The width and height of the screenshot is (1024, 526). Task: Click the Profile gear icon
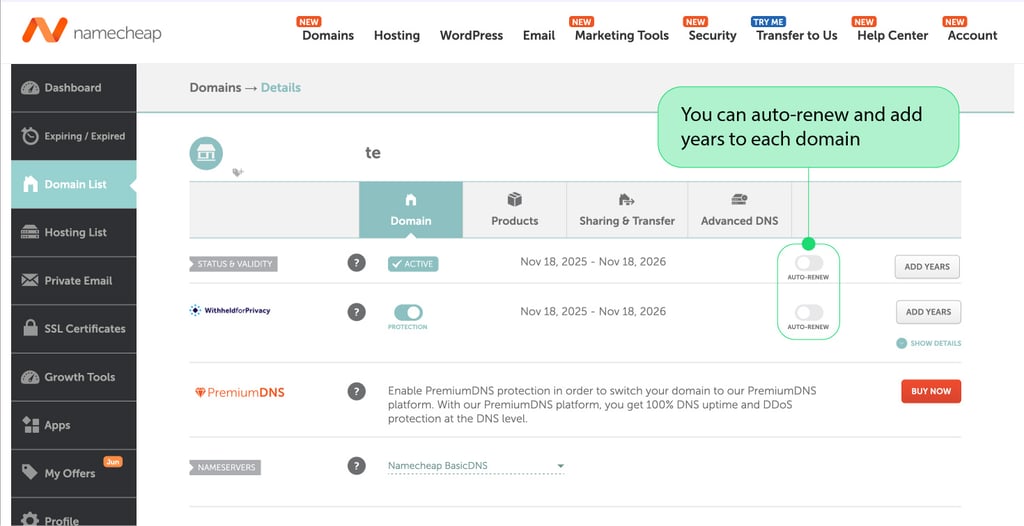pyautogui.click(x=30, y=520)
